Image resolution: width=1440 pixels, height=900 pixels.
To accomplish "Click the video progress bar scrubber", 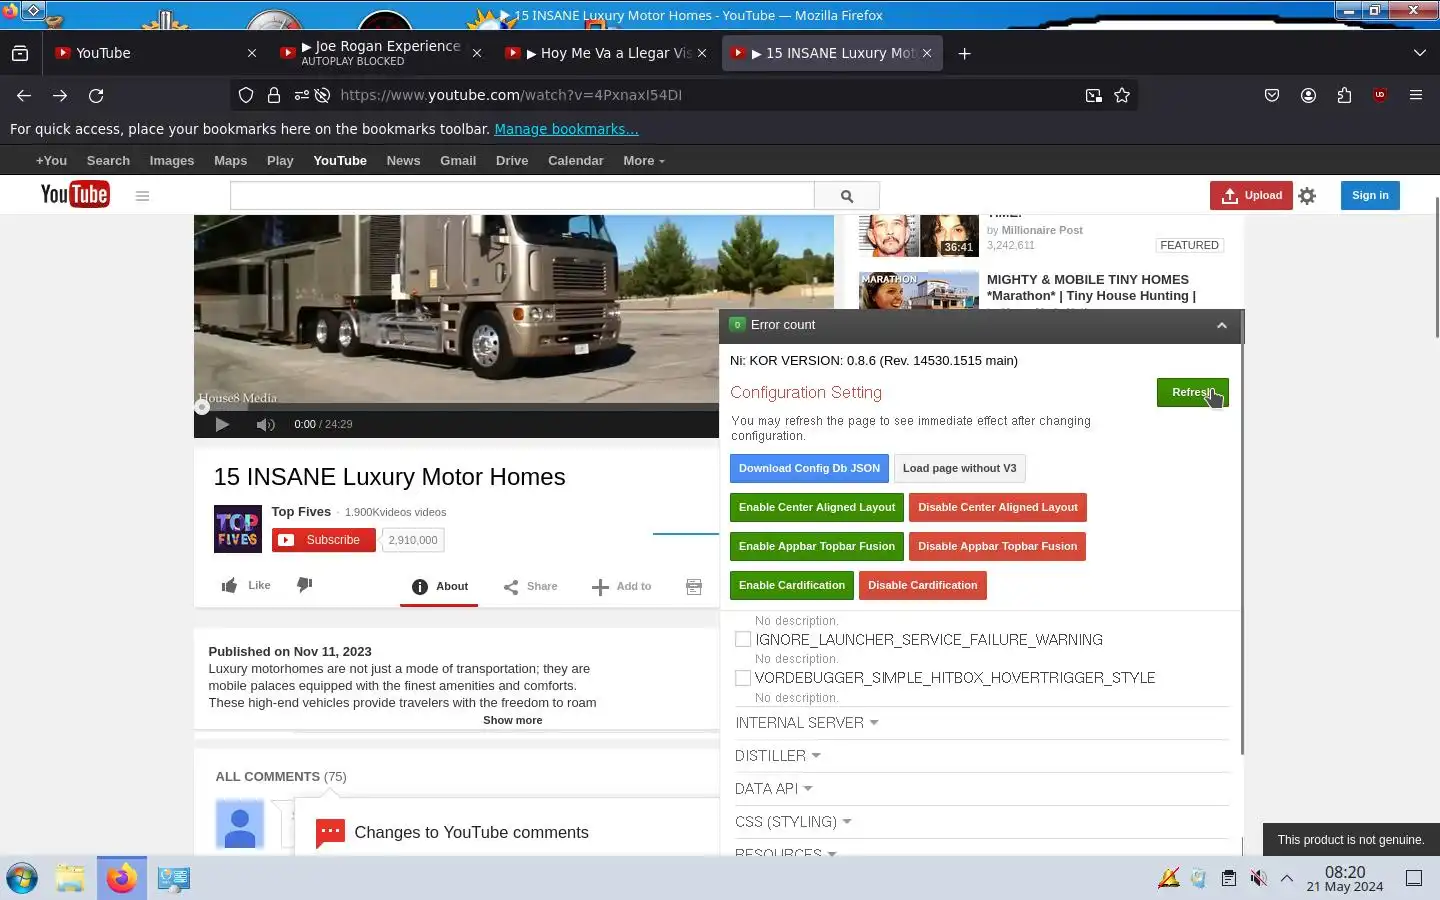I will pos(202,407).
